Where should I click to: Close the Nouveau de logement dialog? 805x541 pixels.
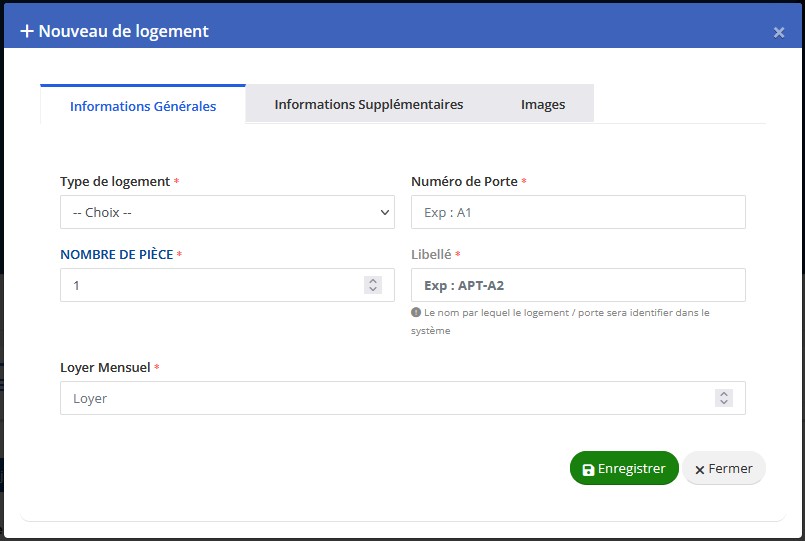(779, 32)
